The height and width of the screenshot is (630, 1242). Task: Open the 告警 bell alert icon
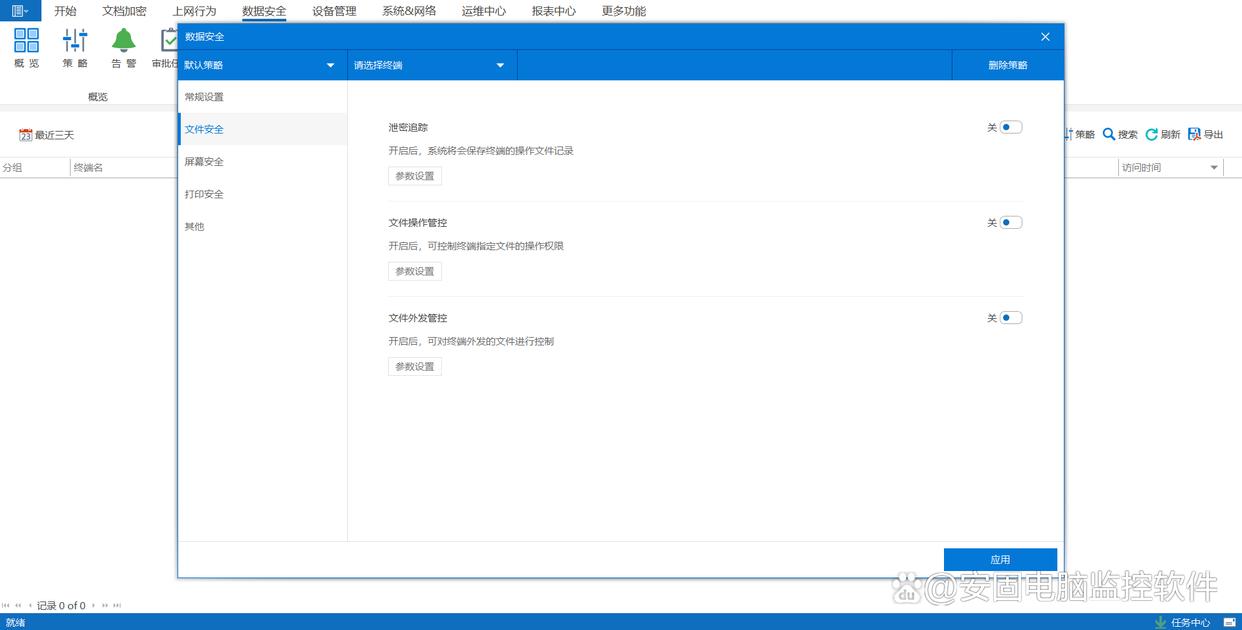[123, 41]
